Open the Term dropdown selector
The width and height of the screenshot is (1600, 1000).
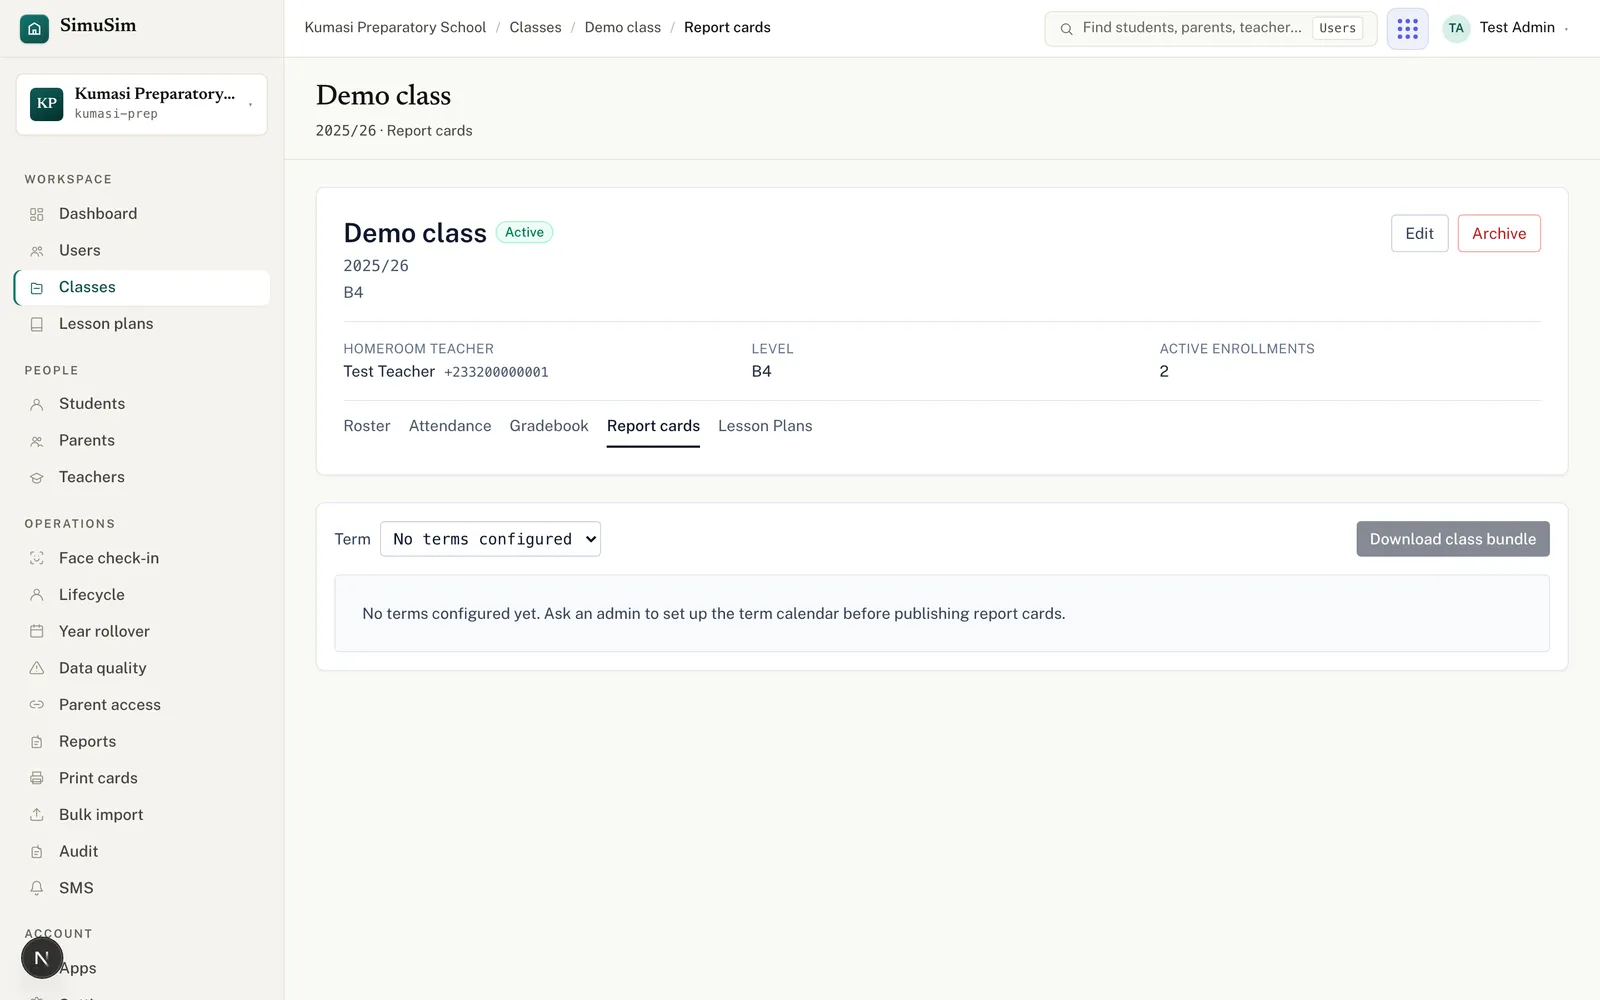(x=490, y=539)
